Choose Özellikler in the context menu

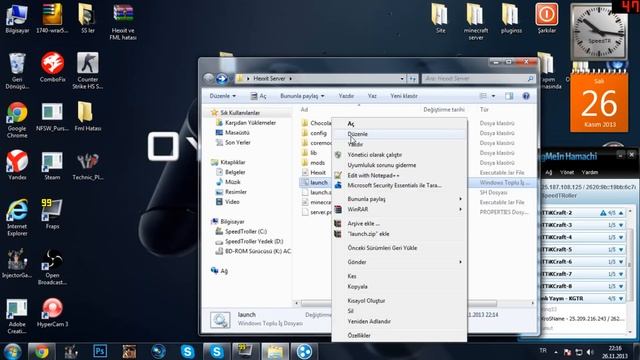pyautogui.click(x=399, y=335)
